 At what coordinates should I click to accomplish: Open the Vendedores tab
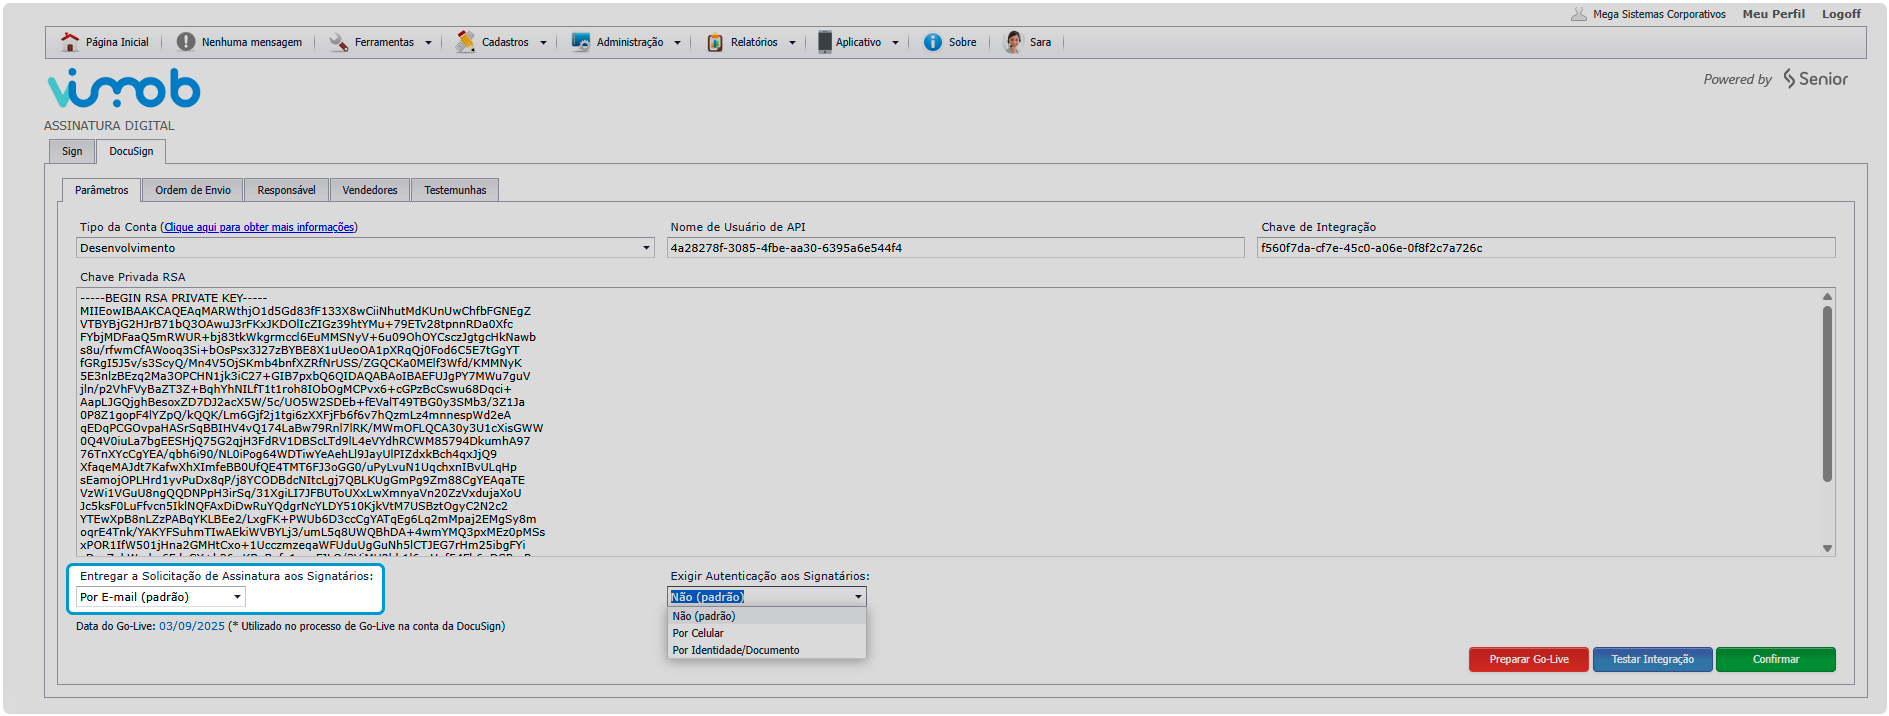370,190
